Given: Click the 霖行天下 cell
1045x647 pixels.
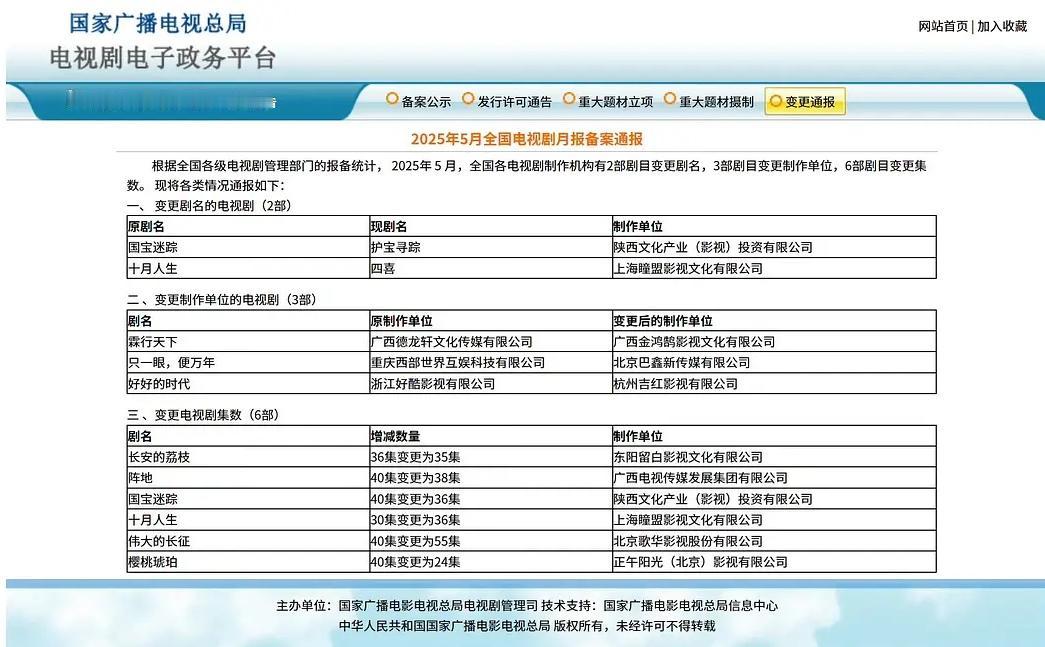Looking at the screenshot, I should 248,342.
